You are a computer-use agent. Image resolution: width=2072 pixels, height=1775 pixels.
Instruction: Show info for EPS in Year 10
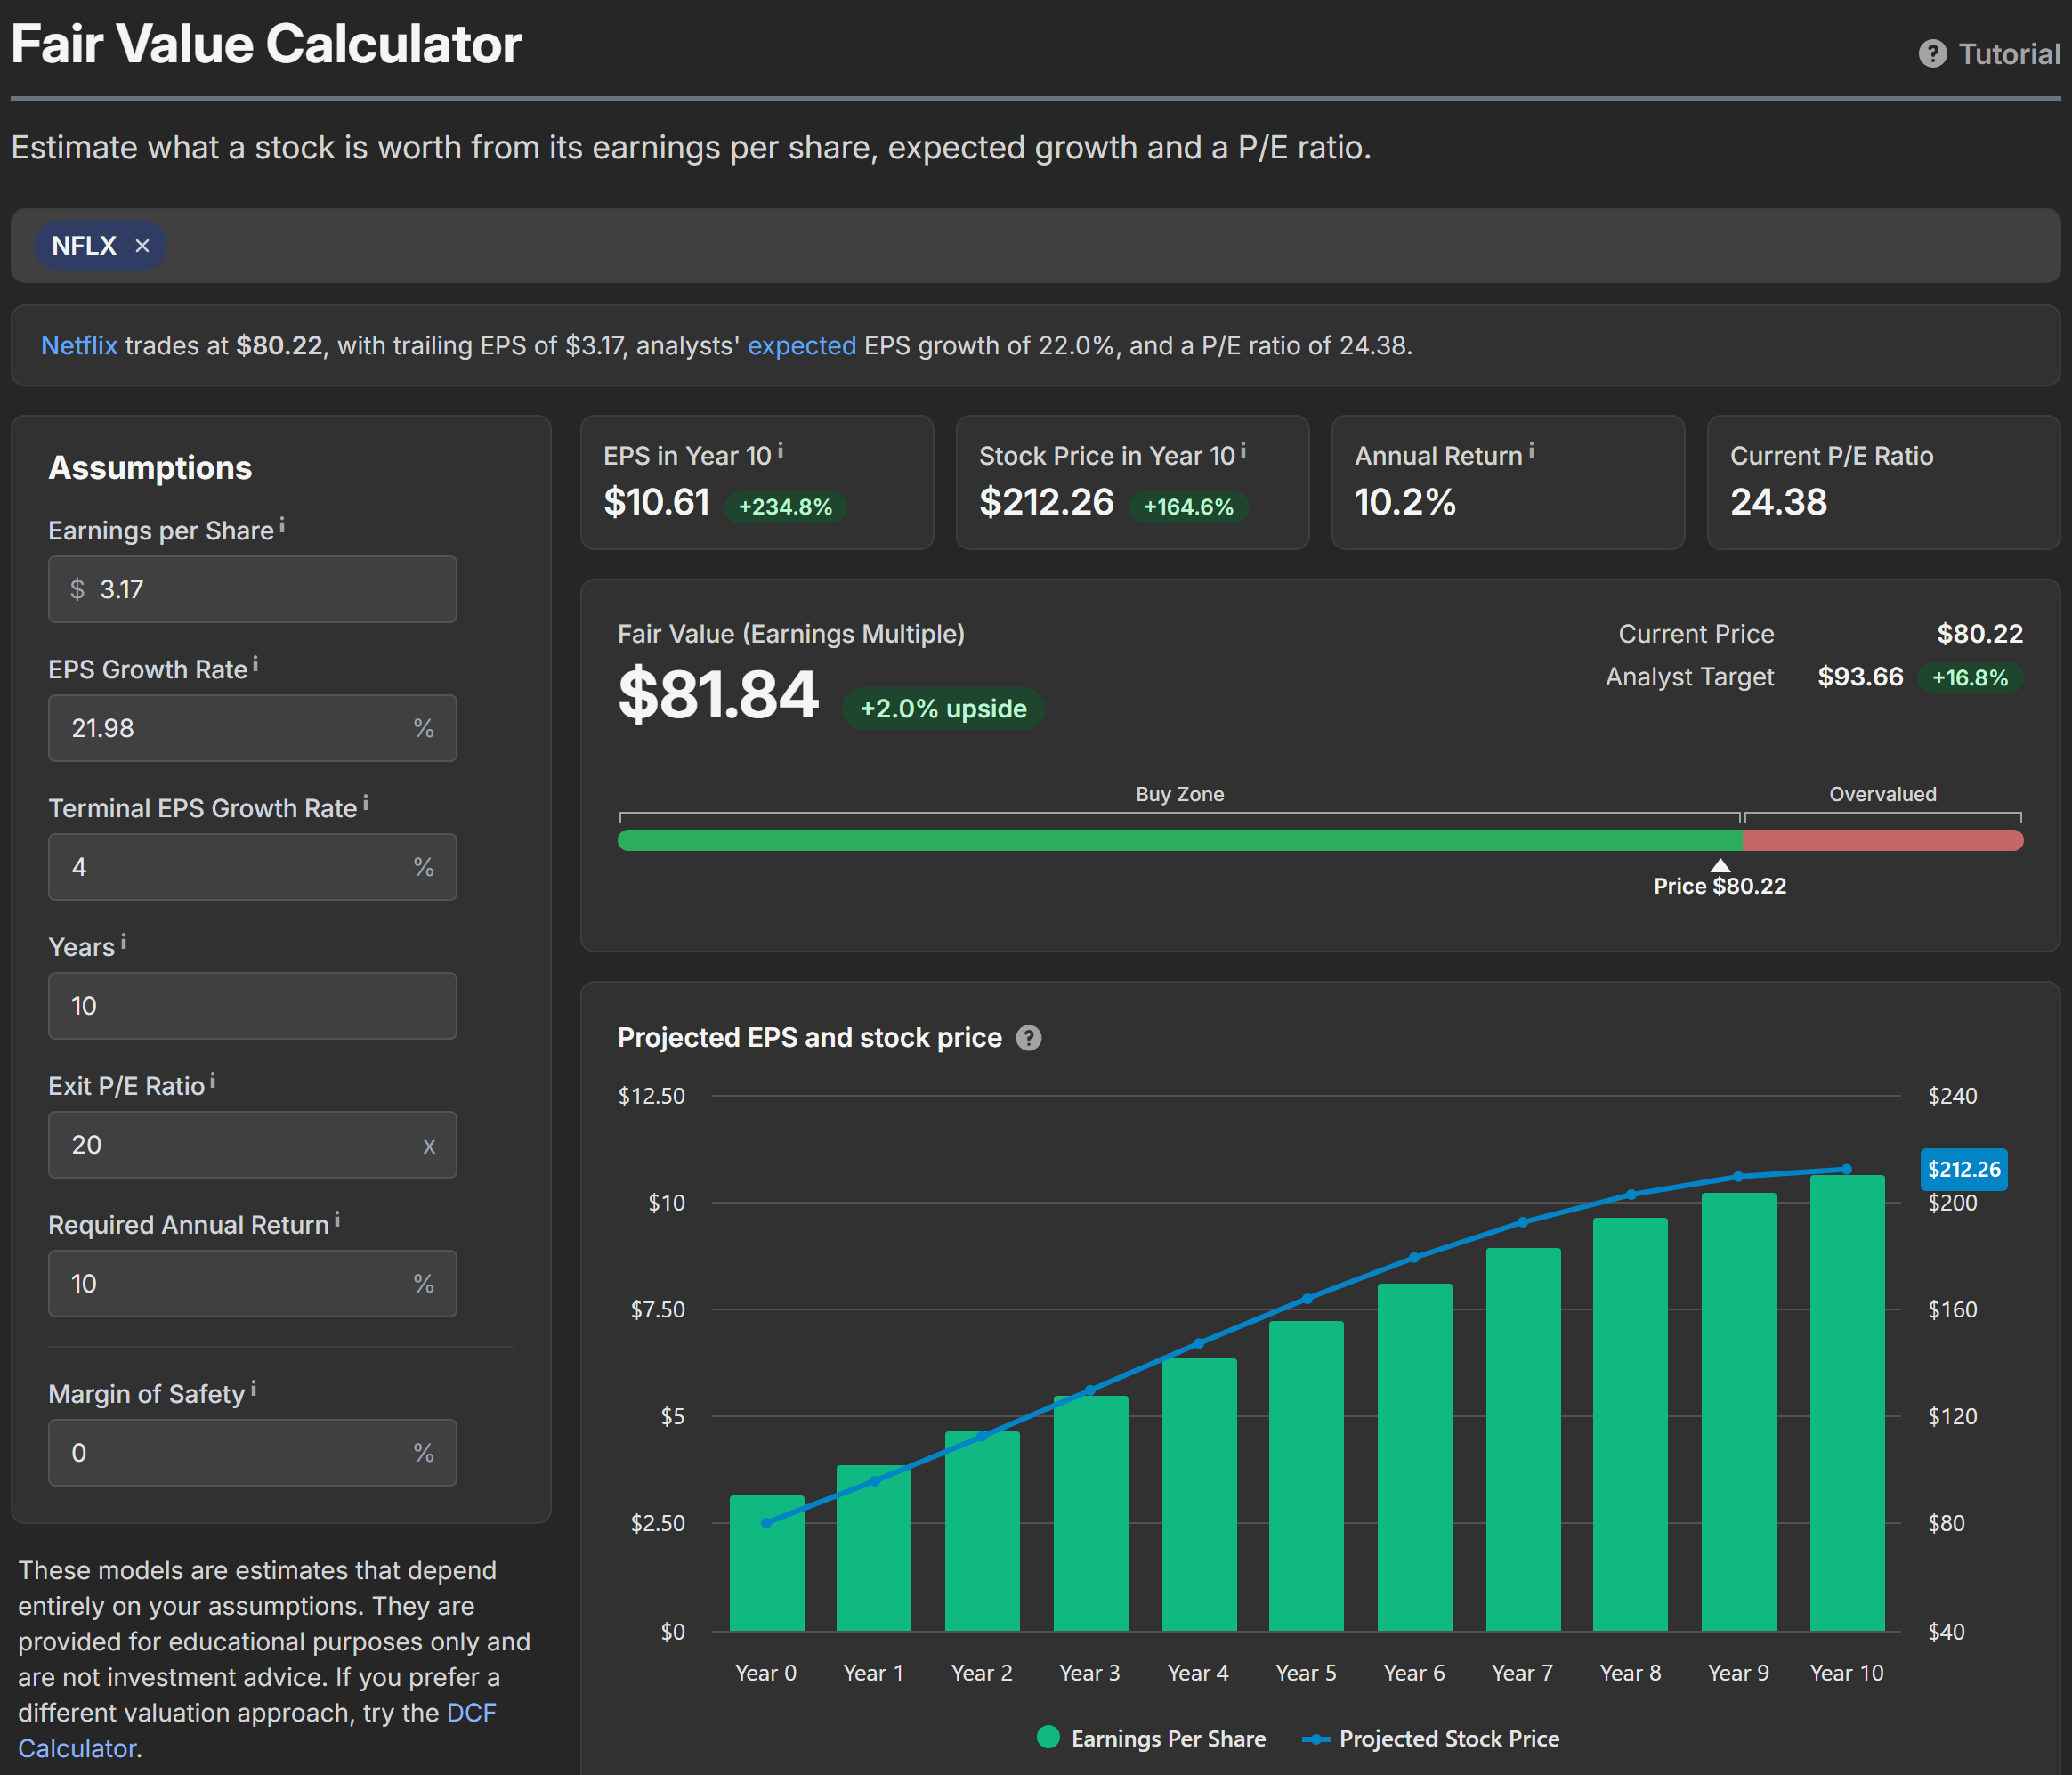(781, 451)
